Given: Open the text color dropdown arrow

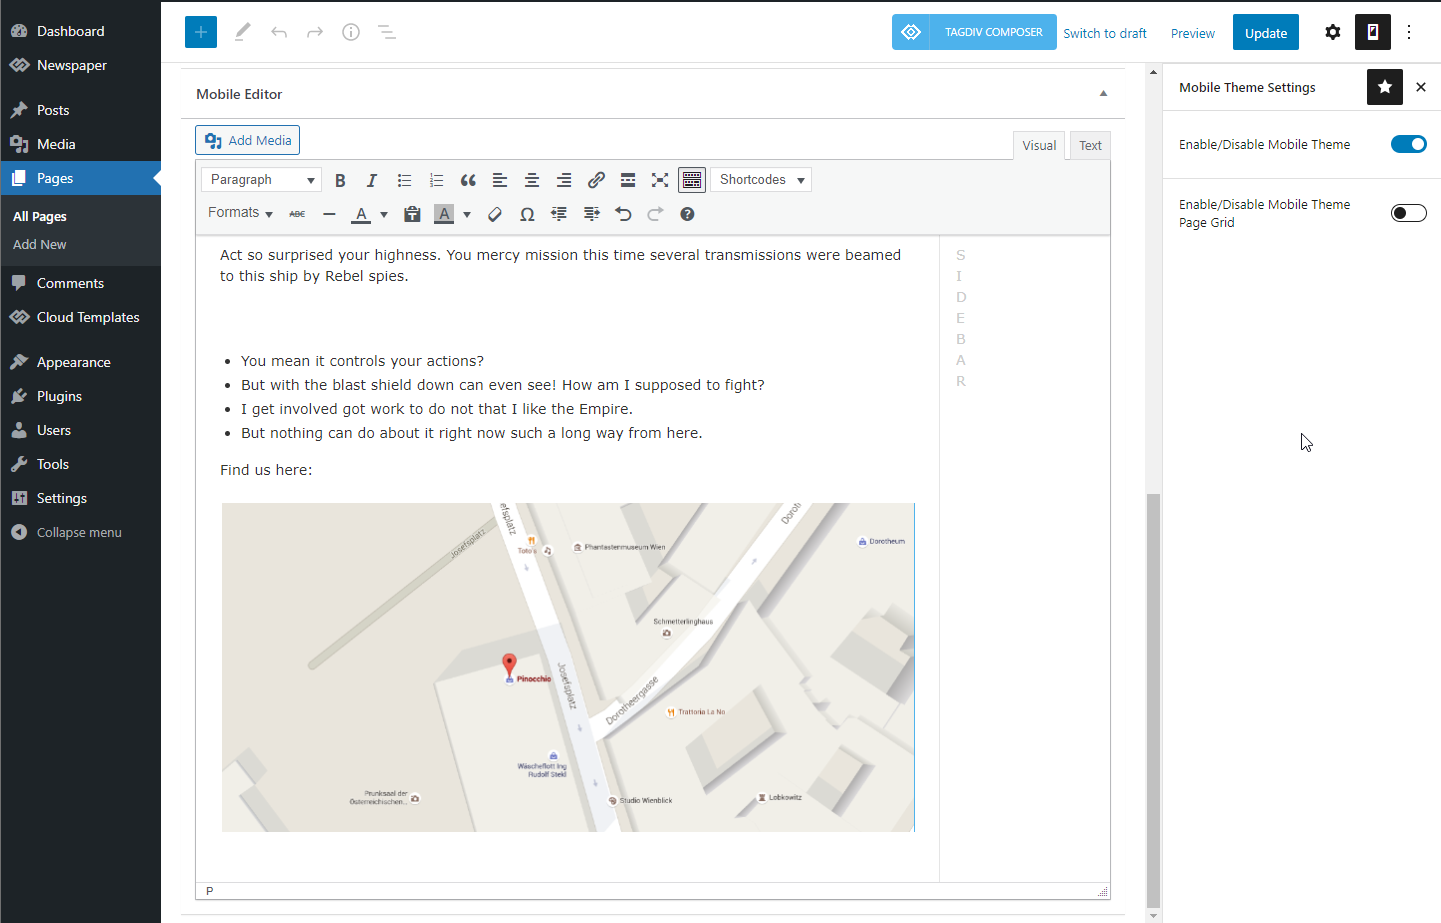Looking at the screenshot, I should [384, 214].
